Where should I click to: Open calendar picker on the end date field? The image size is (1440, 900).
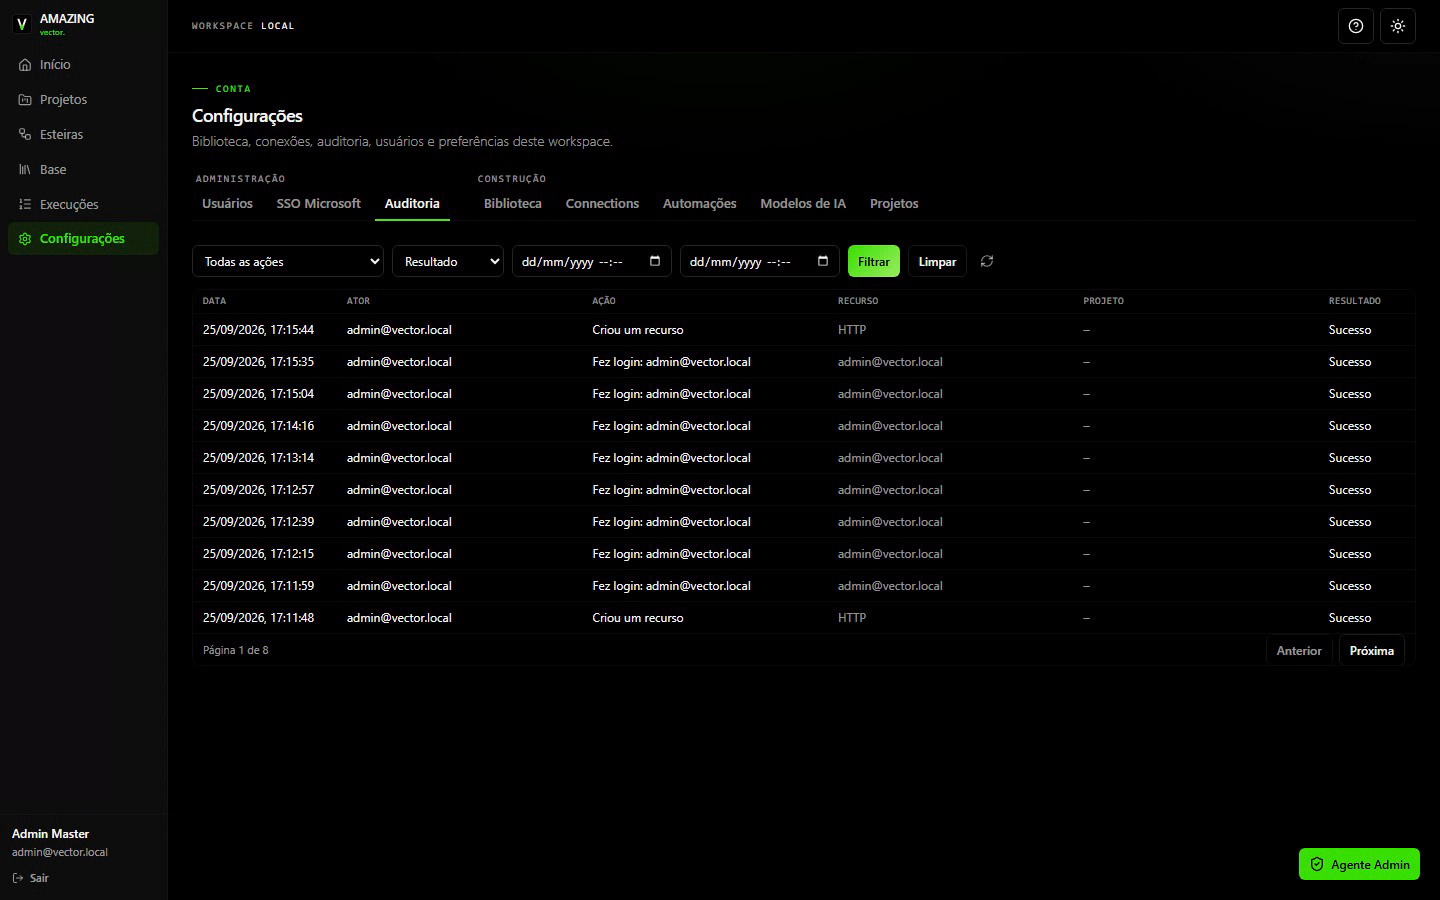(x=823, y=261)
